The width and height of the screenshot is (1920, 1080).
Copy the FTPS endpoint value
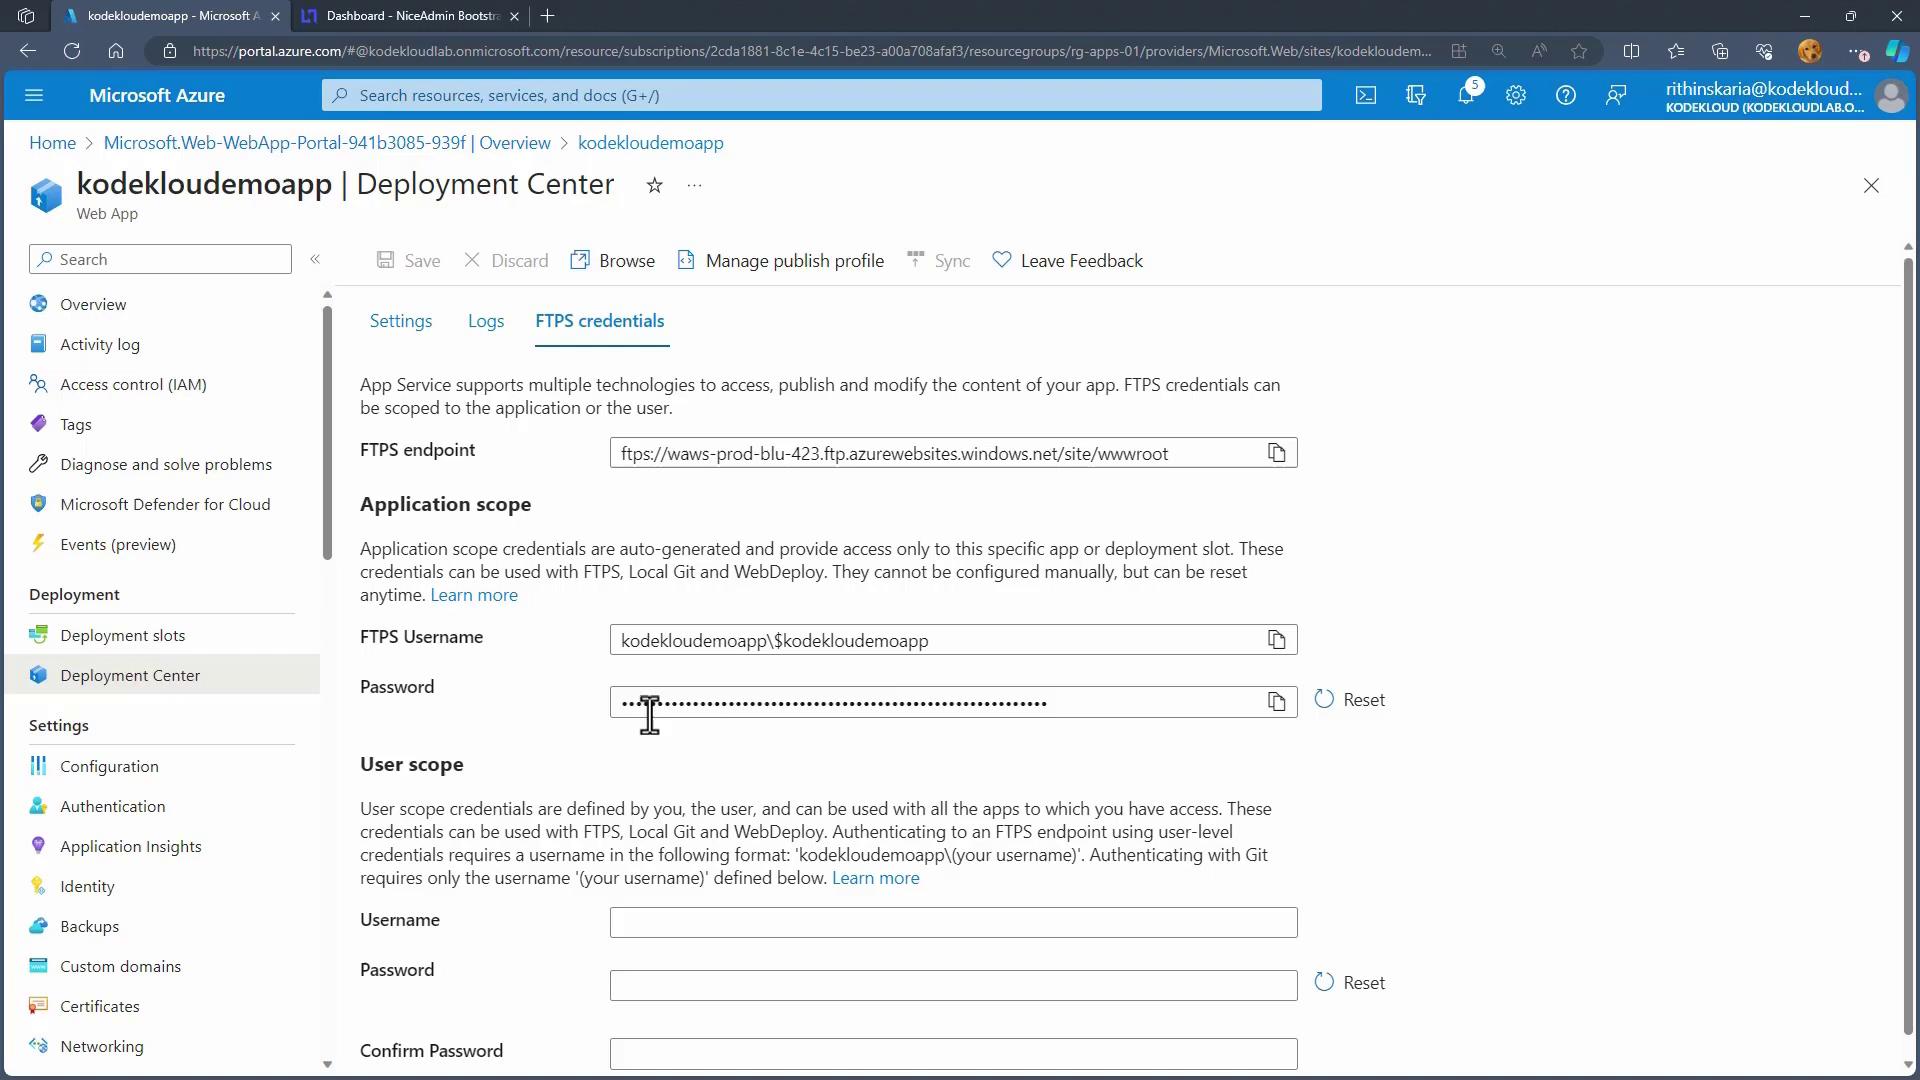[x=1276, y=453]
